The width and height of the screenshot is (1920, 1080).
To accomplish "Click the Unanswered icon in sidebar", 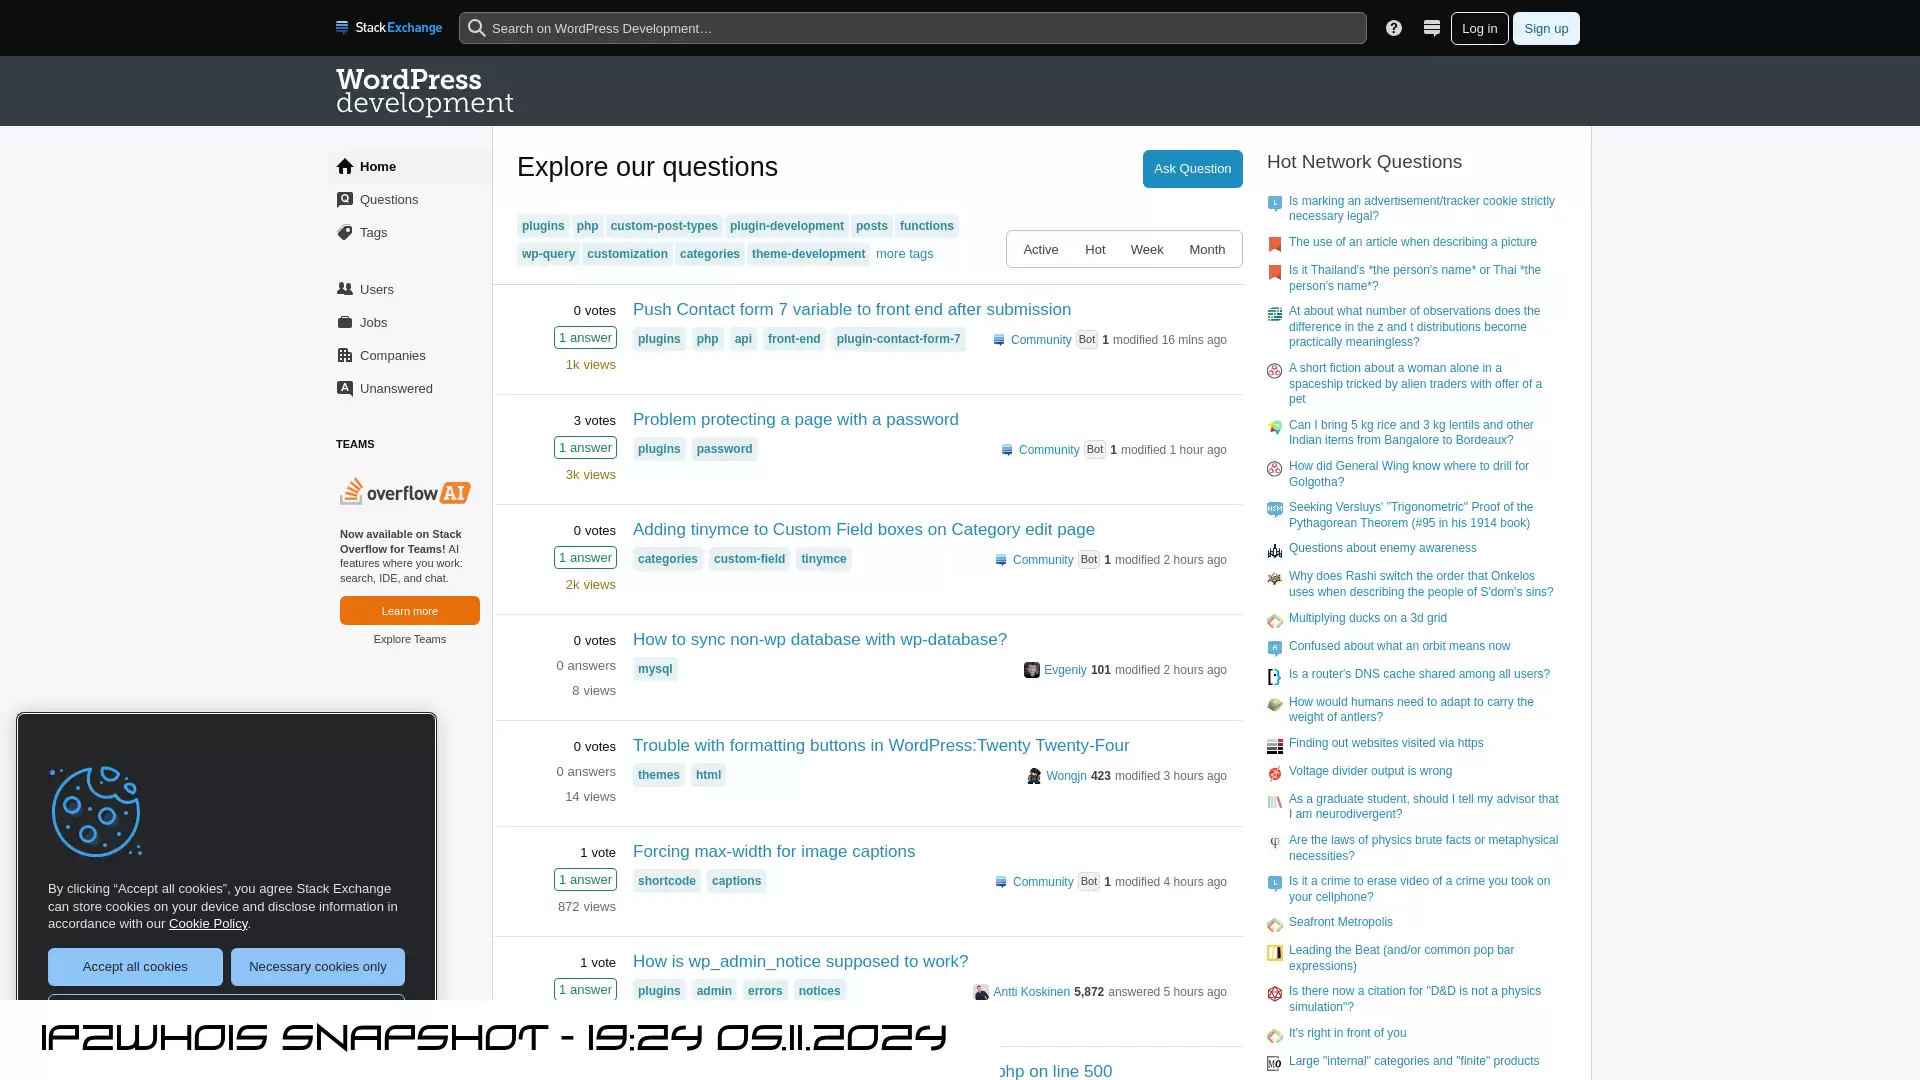I will [345, 388].
